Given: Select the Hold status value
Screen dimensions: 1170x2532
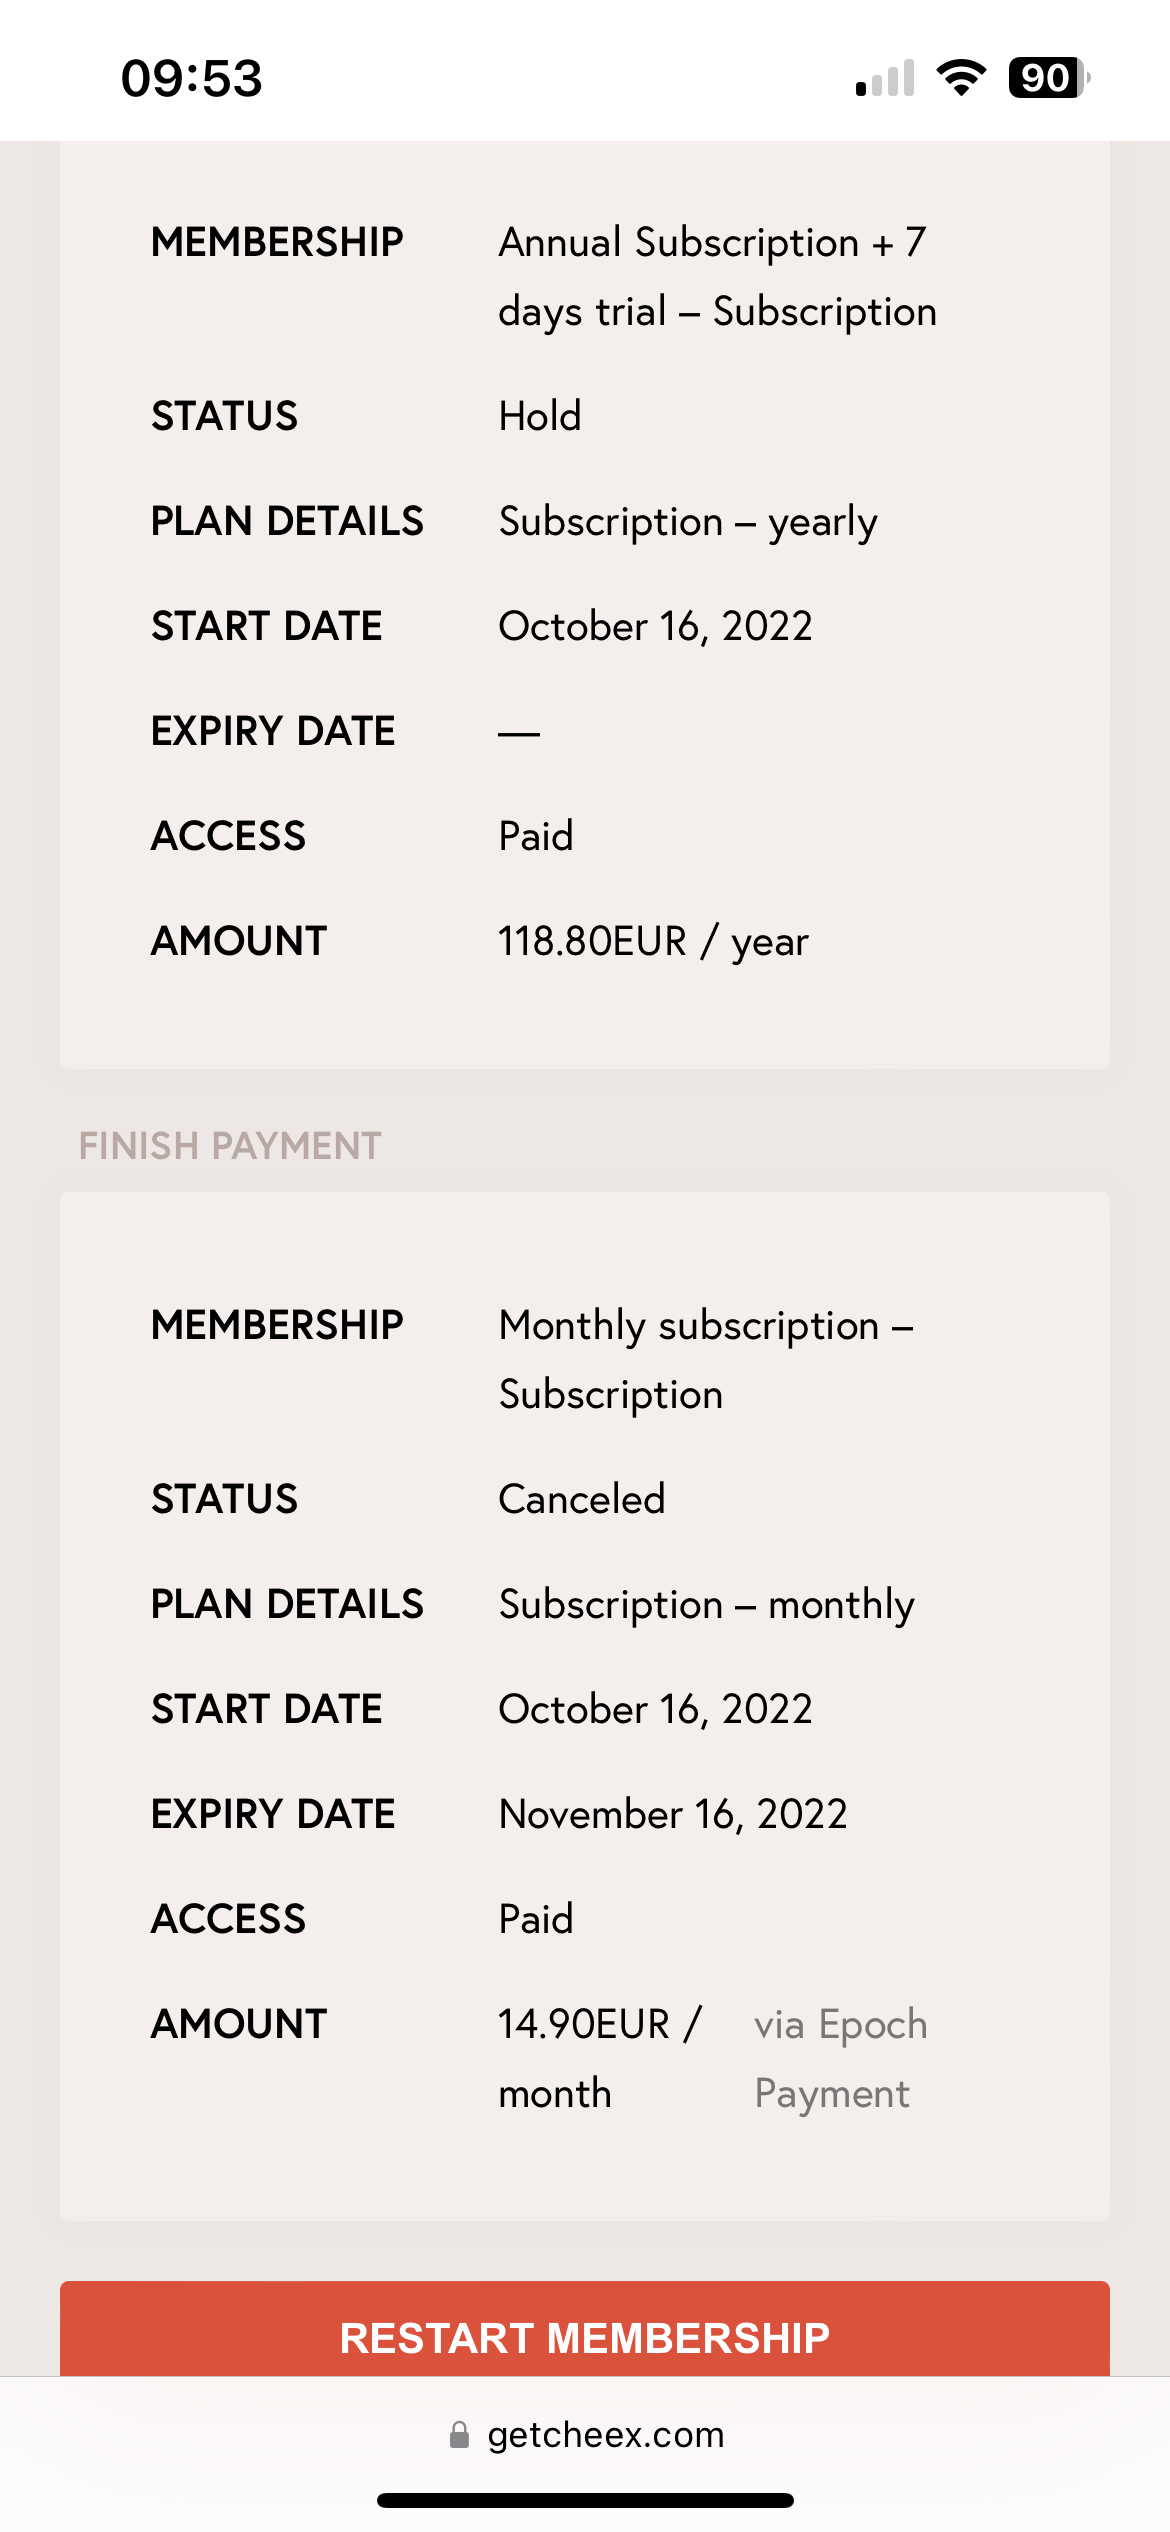Looking at the screenshot, I should pos(540,416).
